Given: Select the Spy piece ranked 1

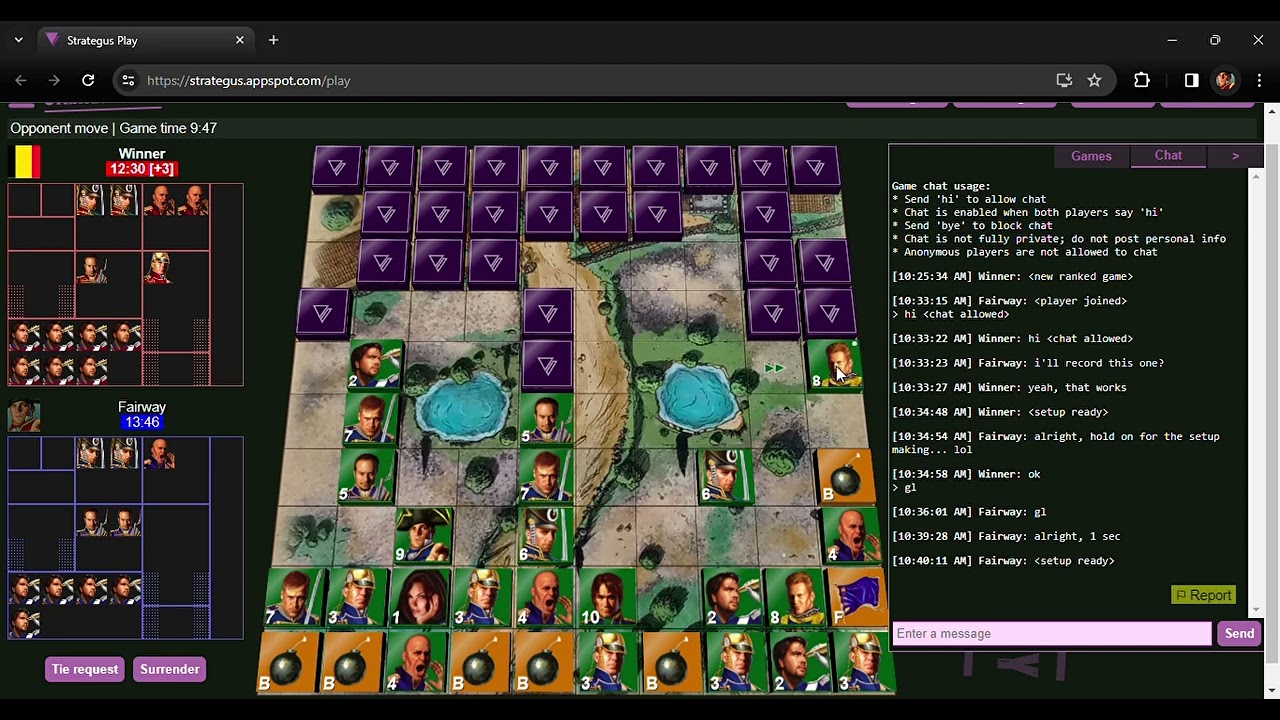Looking at the screenshot, I should coord(420,600).
